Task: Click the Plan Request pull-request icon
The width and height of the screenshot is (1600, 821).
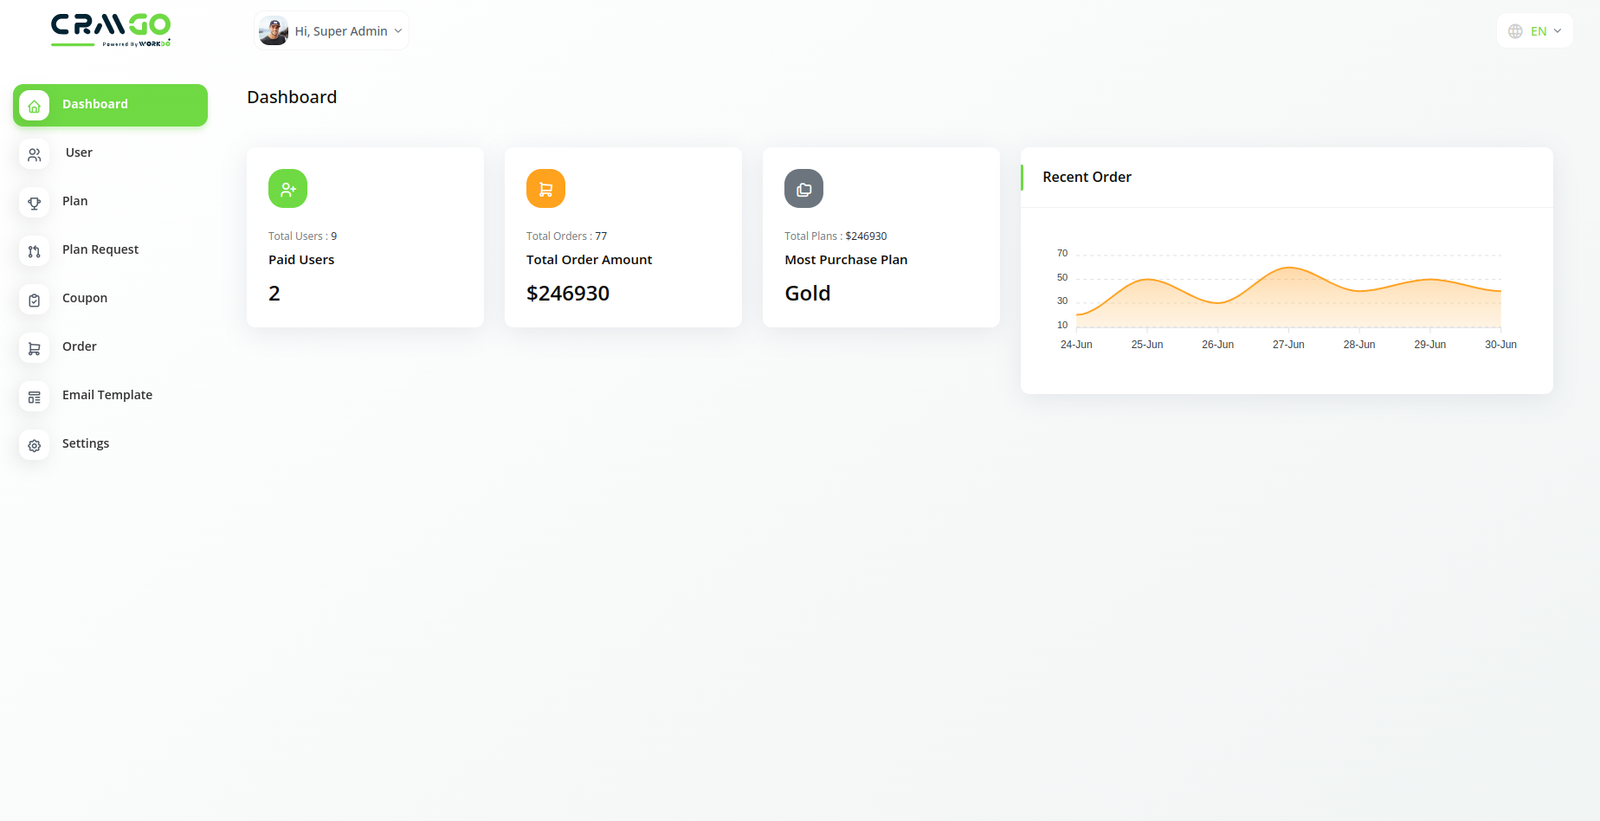Action: (34, 251)
